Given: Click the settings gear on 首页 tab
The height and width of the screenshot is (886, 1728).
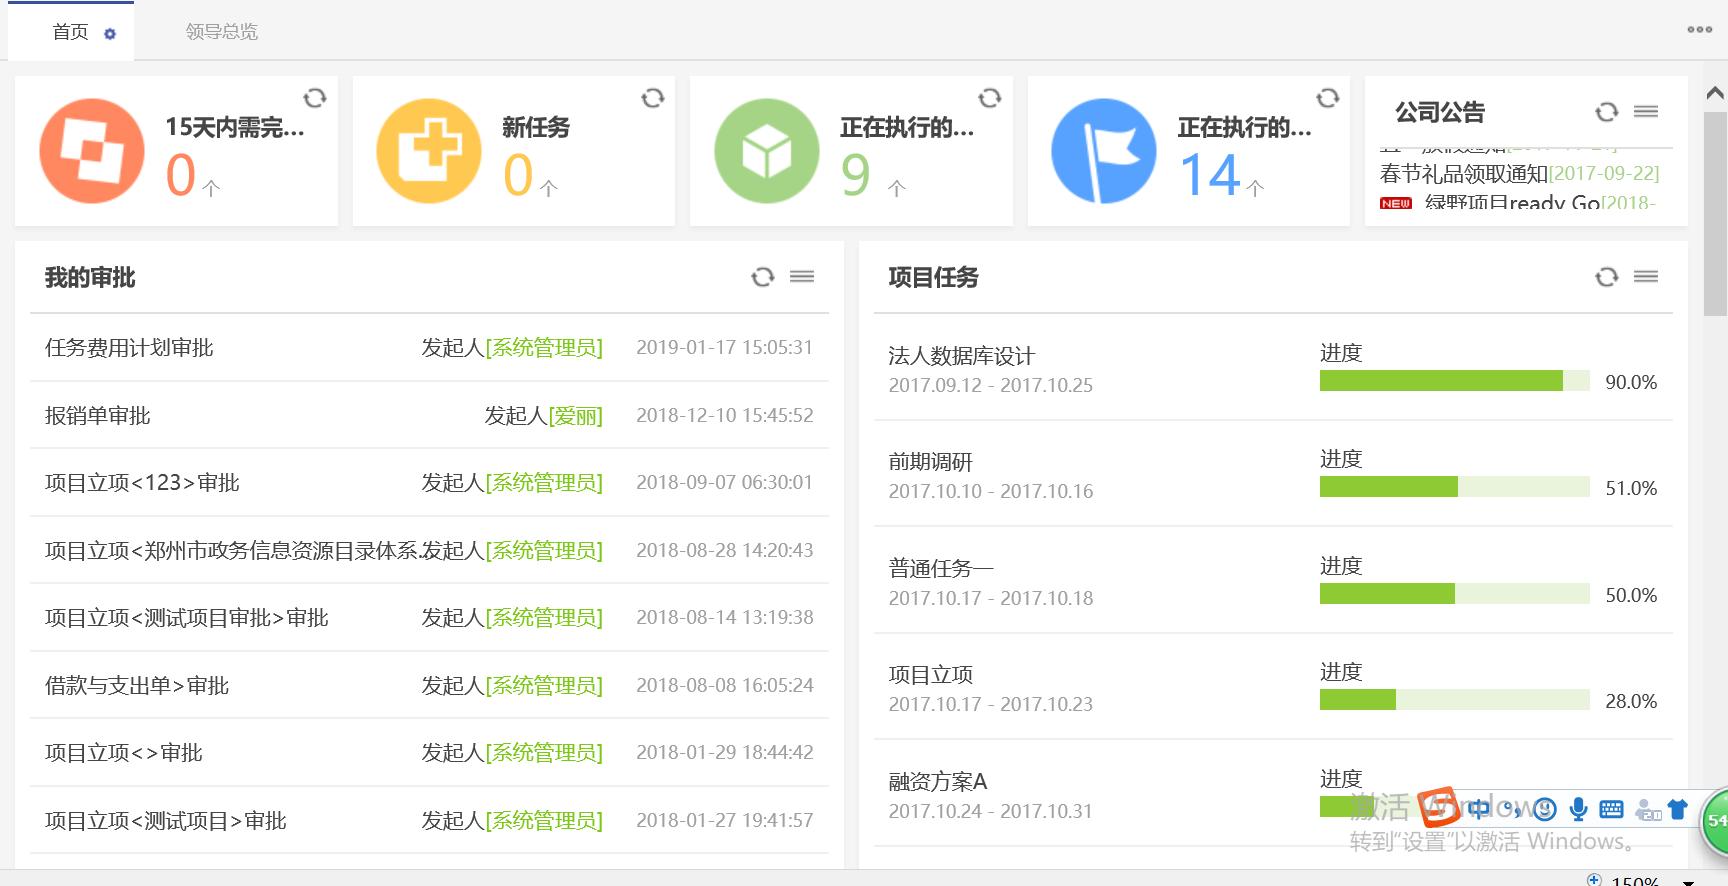Looking at the screenshot, I should [110, 34].
